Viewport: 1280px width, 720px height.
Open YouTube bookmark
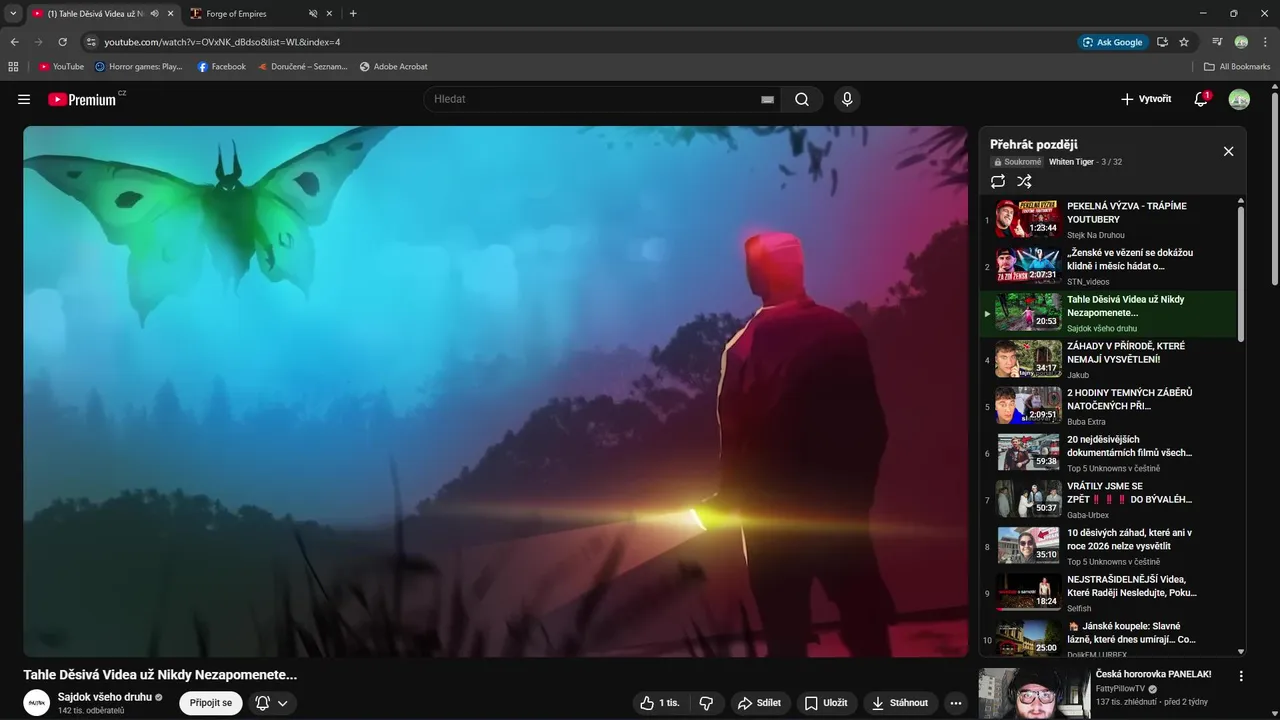click(61, 67)
